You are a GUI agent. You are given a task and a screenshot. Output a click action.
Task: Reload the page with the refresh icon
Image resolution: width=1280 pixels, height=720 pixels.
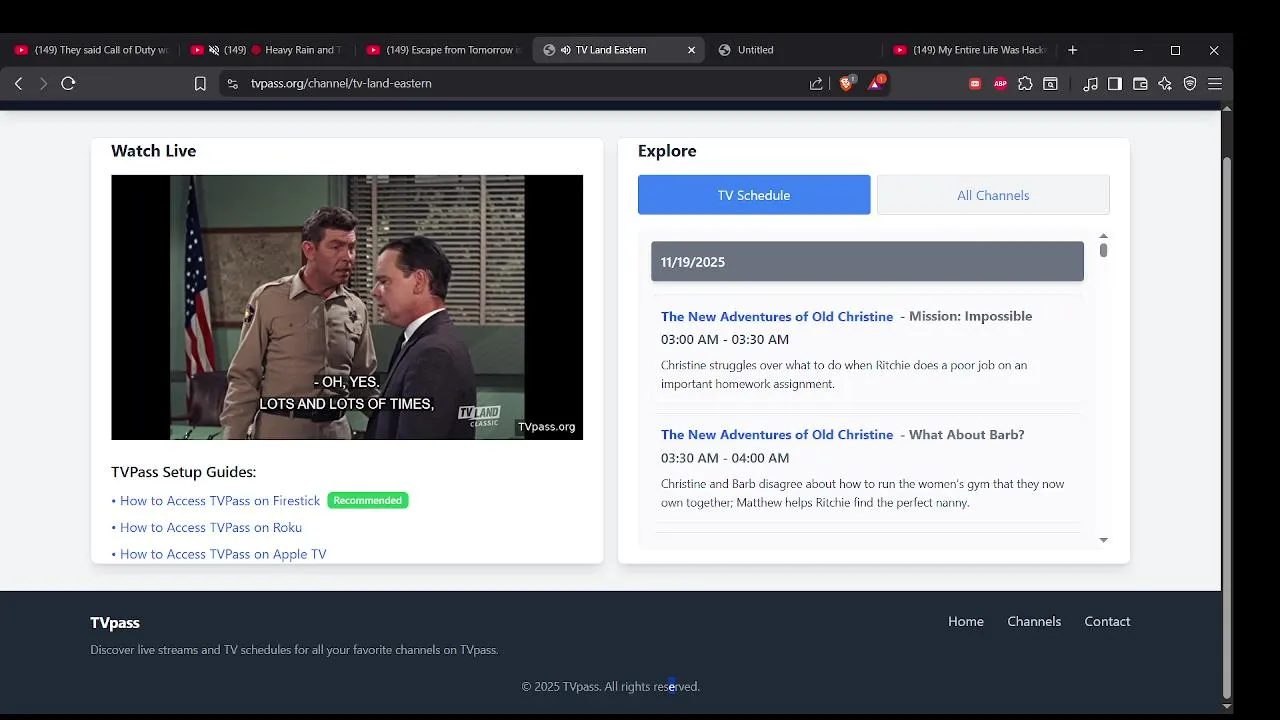[68, 84]
